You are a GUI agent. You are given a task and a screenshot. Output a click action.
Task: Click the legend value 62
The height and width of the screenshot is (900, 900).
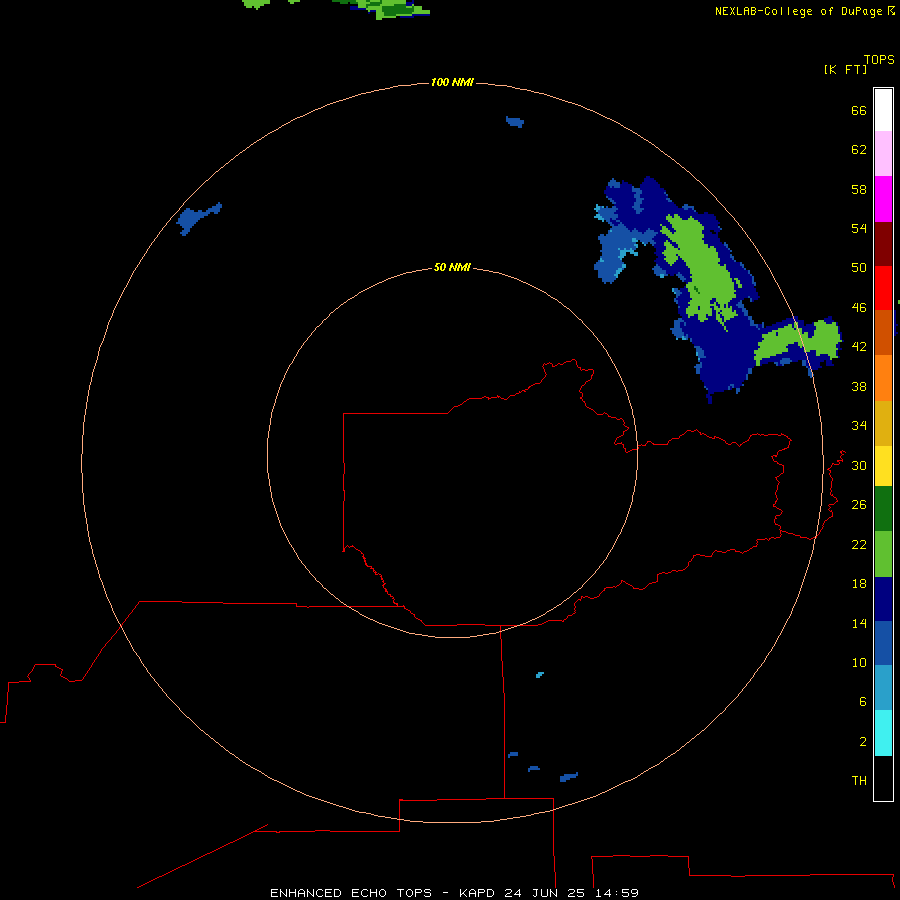pyautogui.click(x=859, y=150)
